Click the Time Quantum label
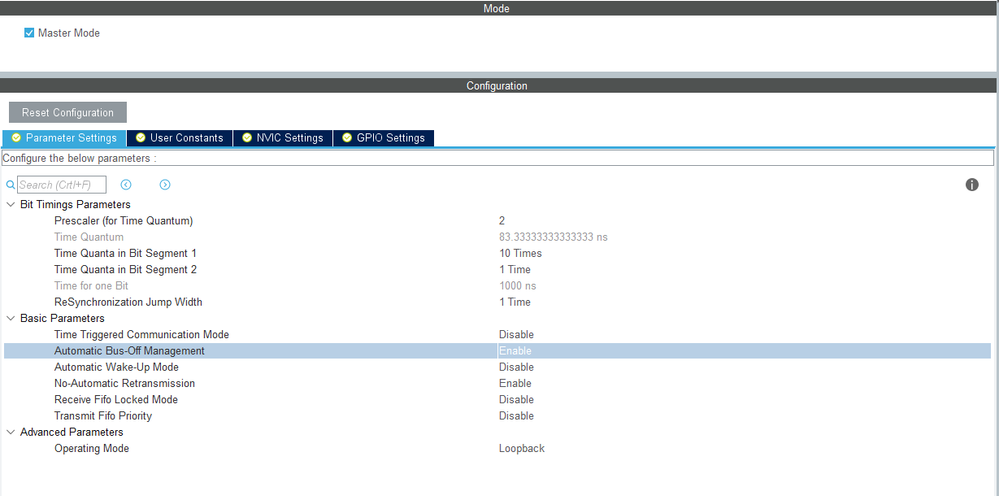 (x=89, y=237)
